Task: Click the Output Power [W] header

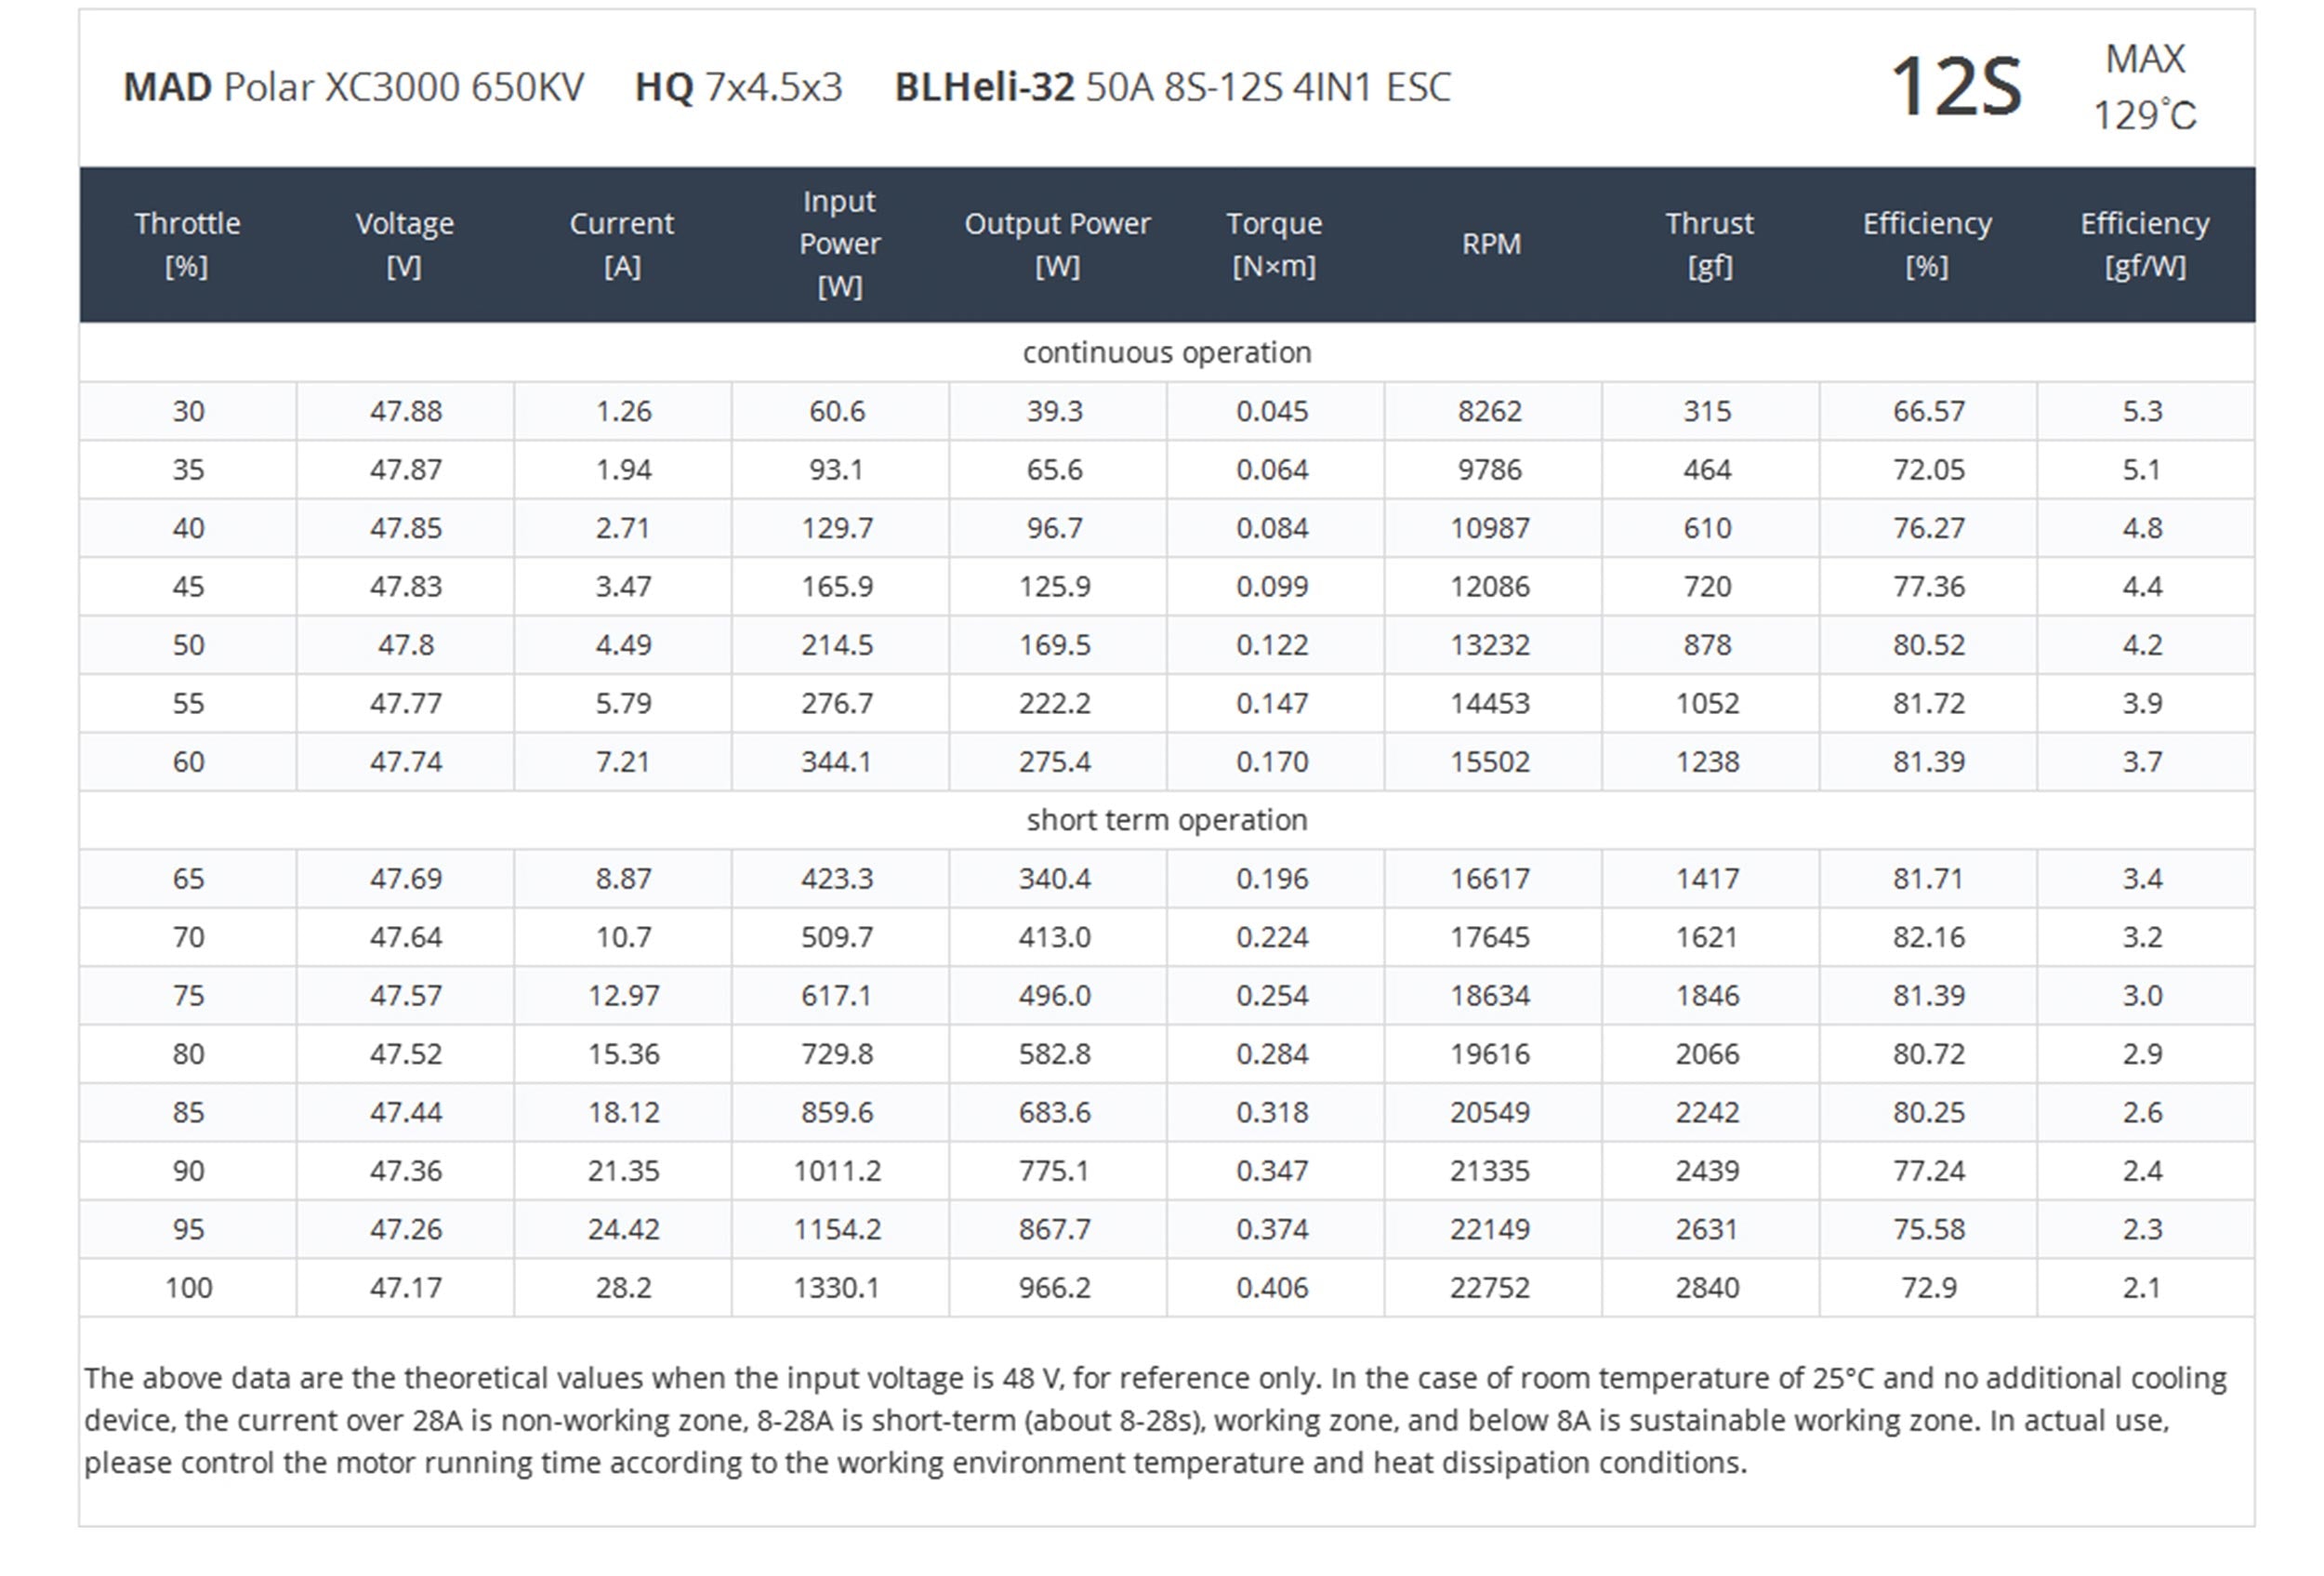Action: 1057,244
